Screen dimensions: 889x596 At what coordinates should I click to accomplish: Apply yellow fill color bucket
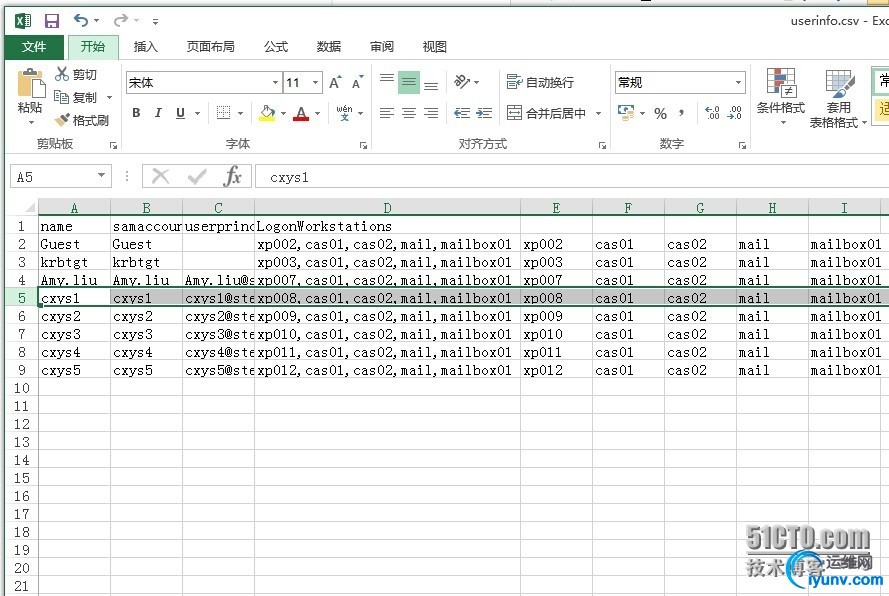point(267,113)
